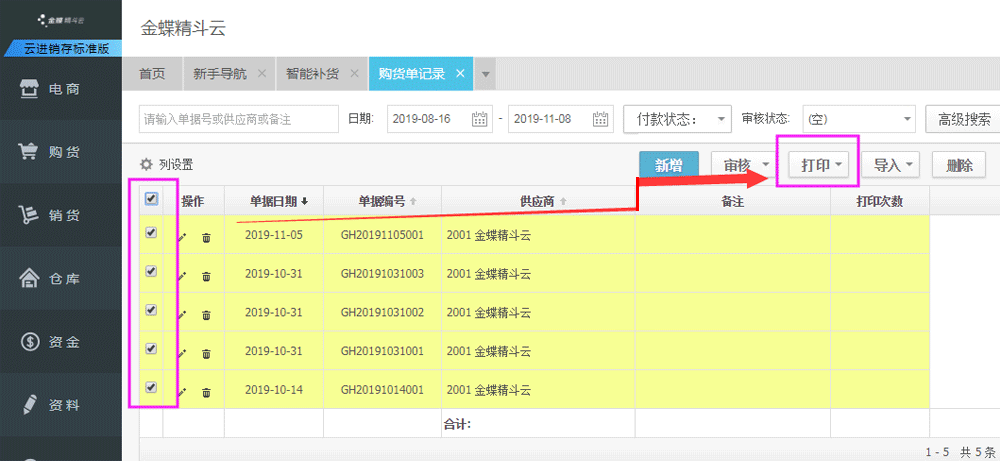Viewport: 1000px width, 461px height.
Task: Uncheck the row for GH20191105001
Action: [151, 233]
